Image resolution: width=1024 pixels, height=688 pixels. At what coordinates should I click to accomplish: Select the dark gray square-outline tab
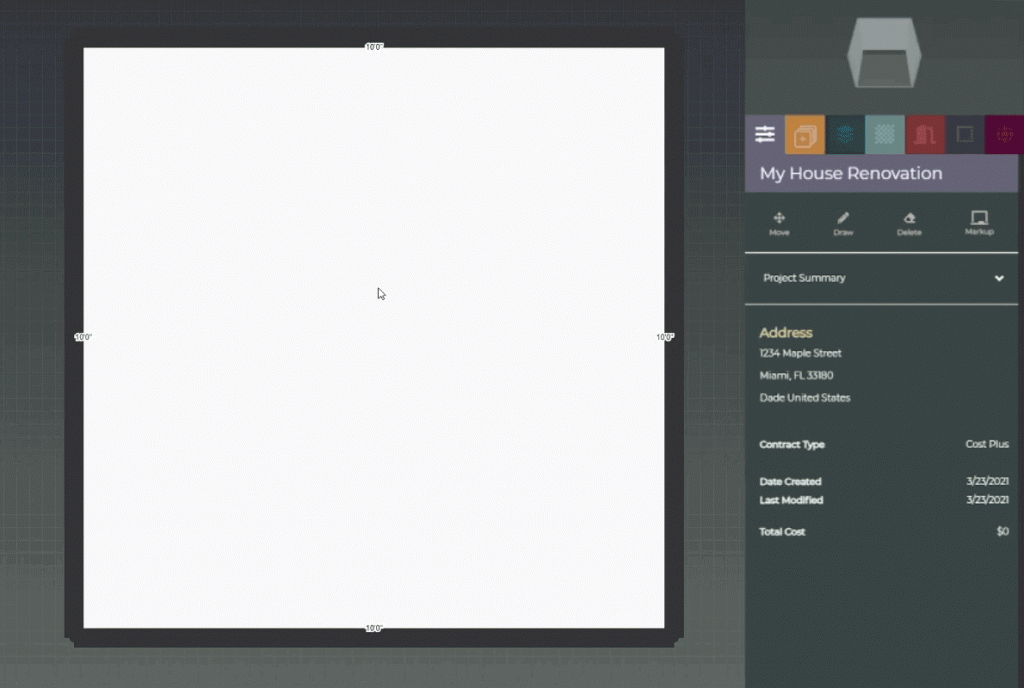[x=965, y=134]
